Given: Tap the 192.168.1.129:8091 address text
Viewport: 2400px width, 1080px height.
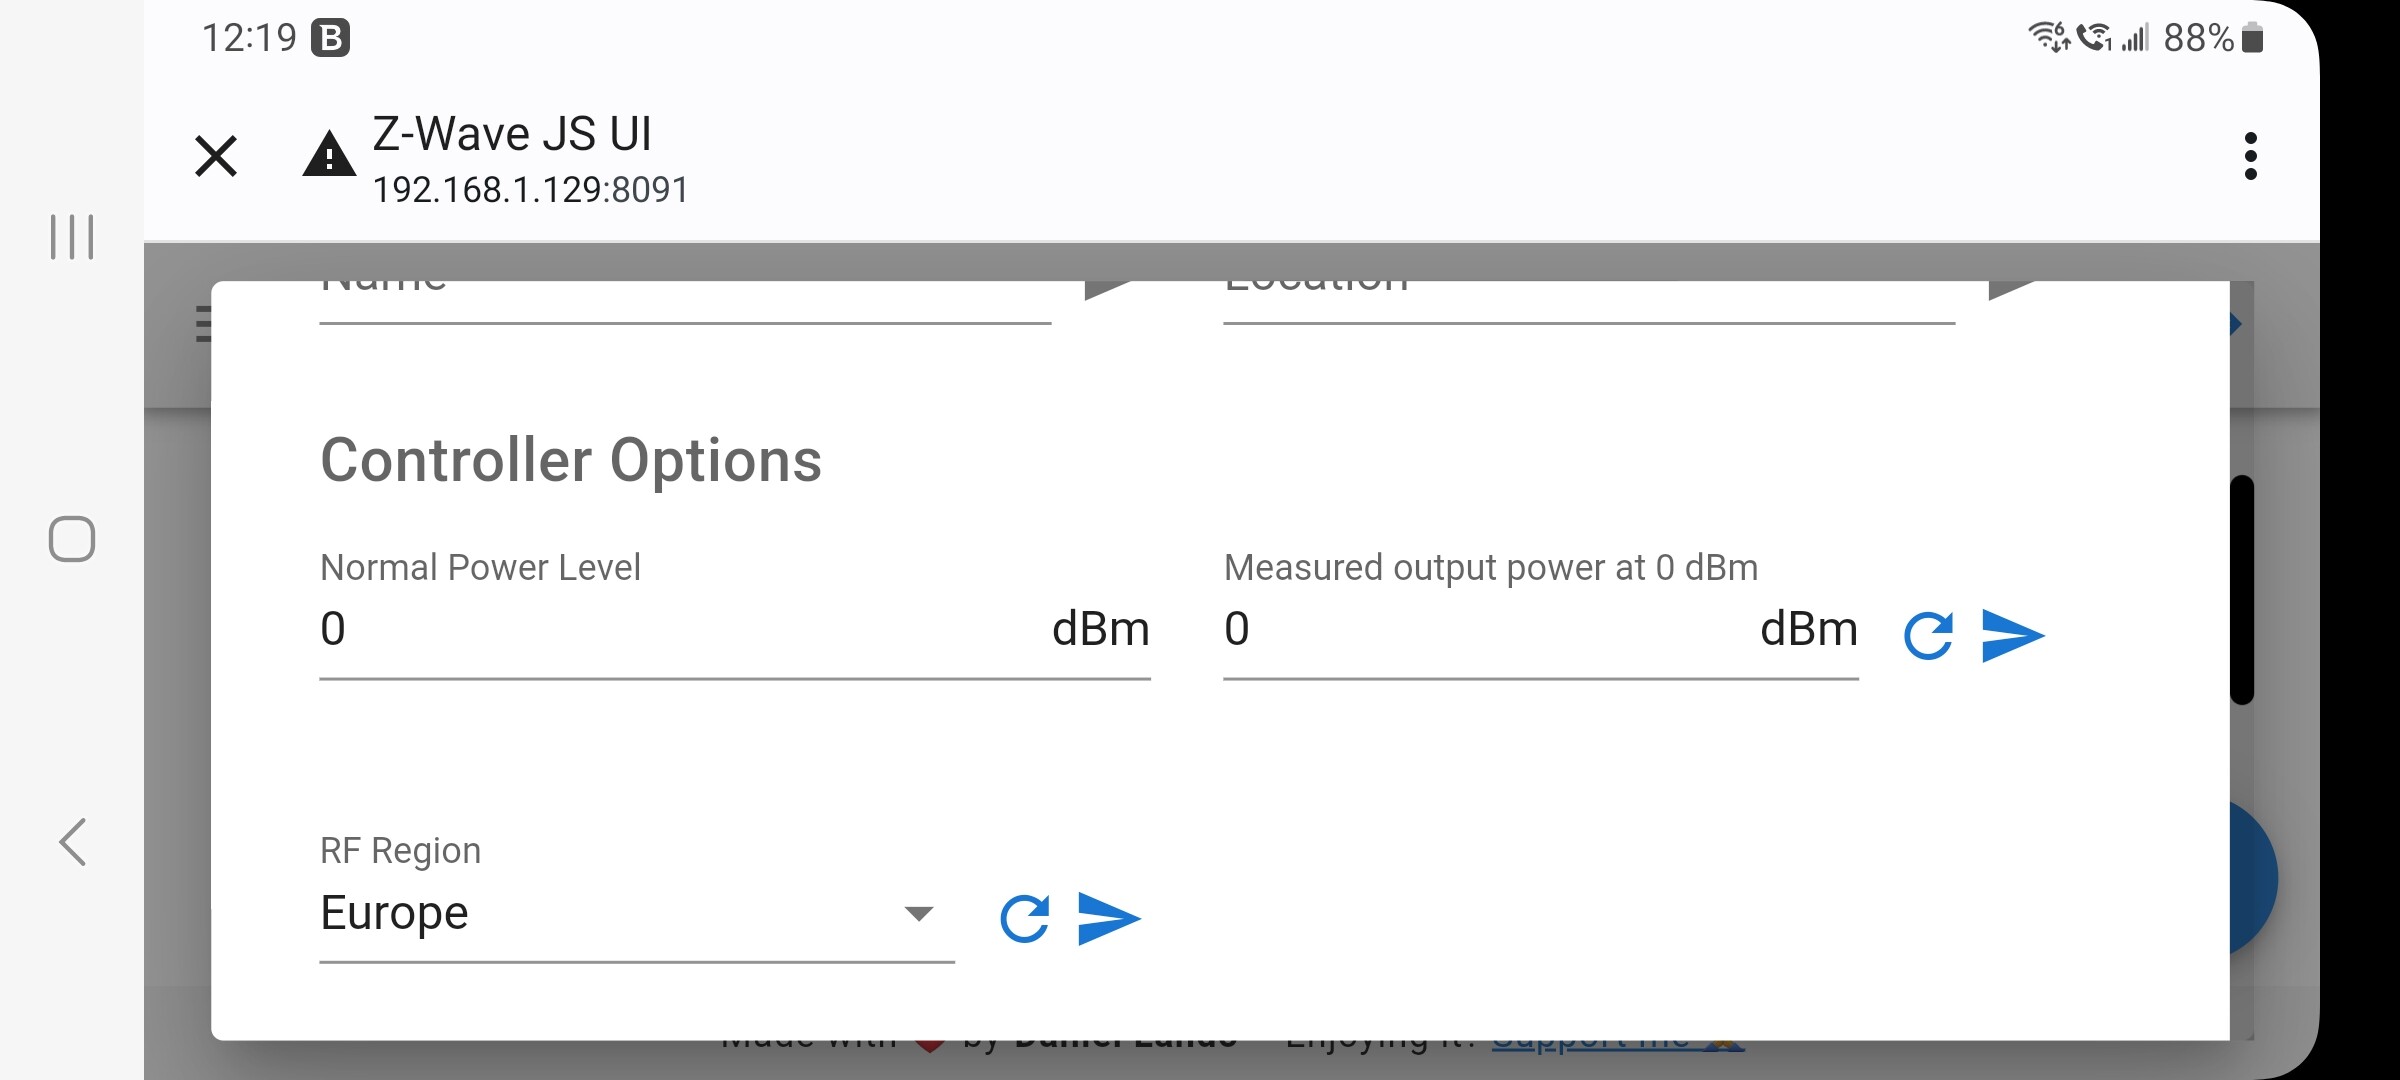Looking at the screenshot, I should point(531,190).
